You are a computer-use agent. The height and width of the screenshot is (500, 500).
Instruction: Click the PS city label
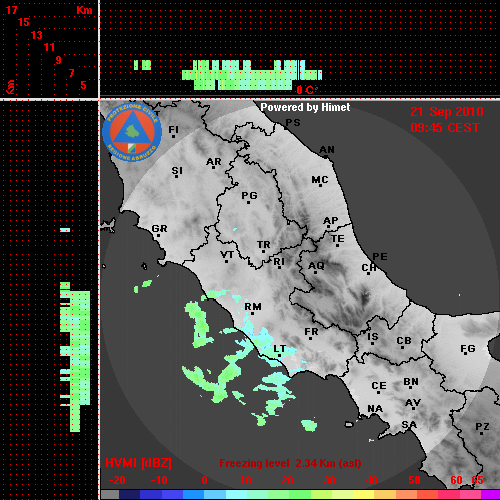(x=293, y=123)
